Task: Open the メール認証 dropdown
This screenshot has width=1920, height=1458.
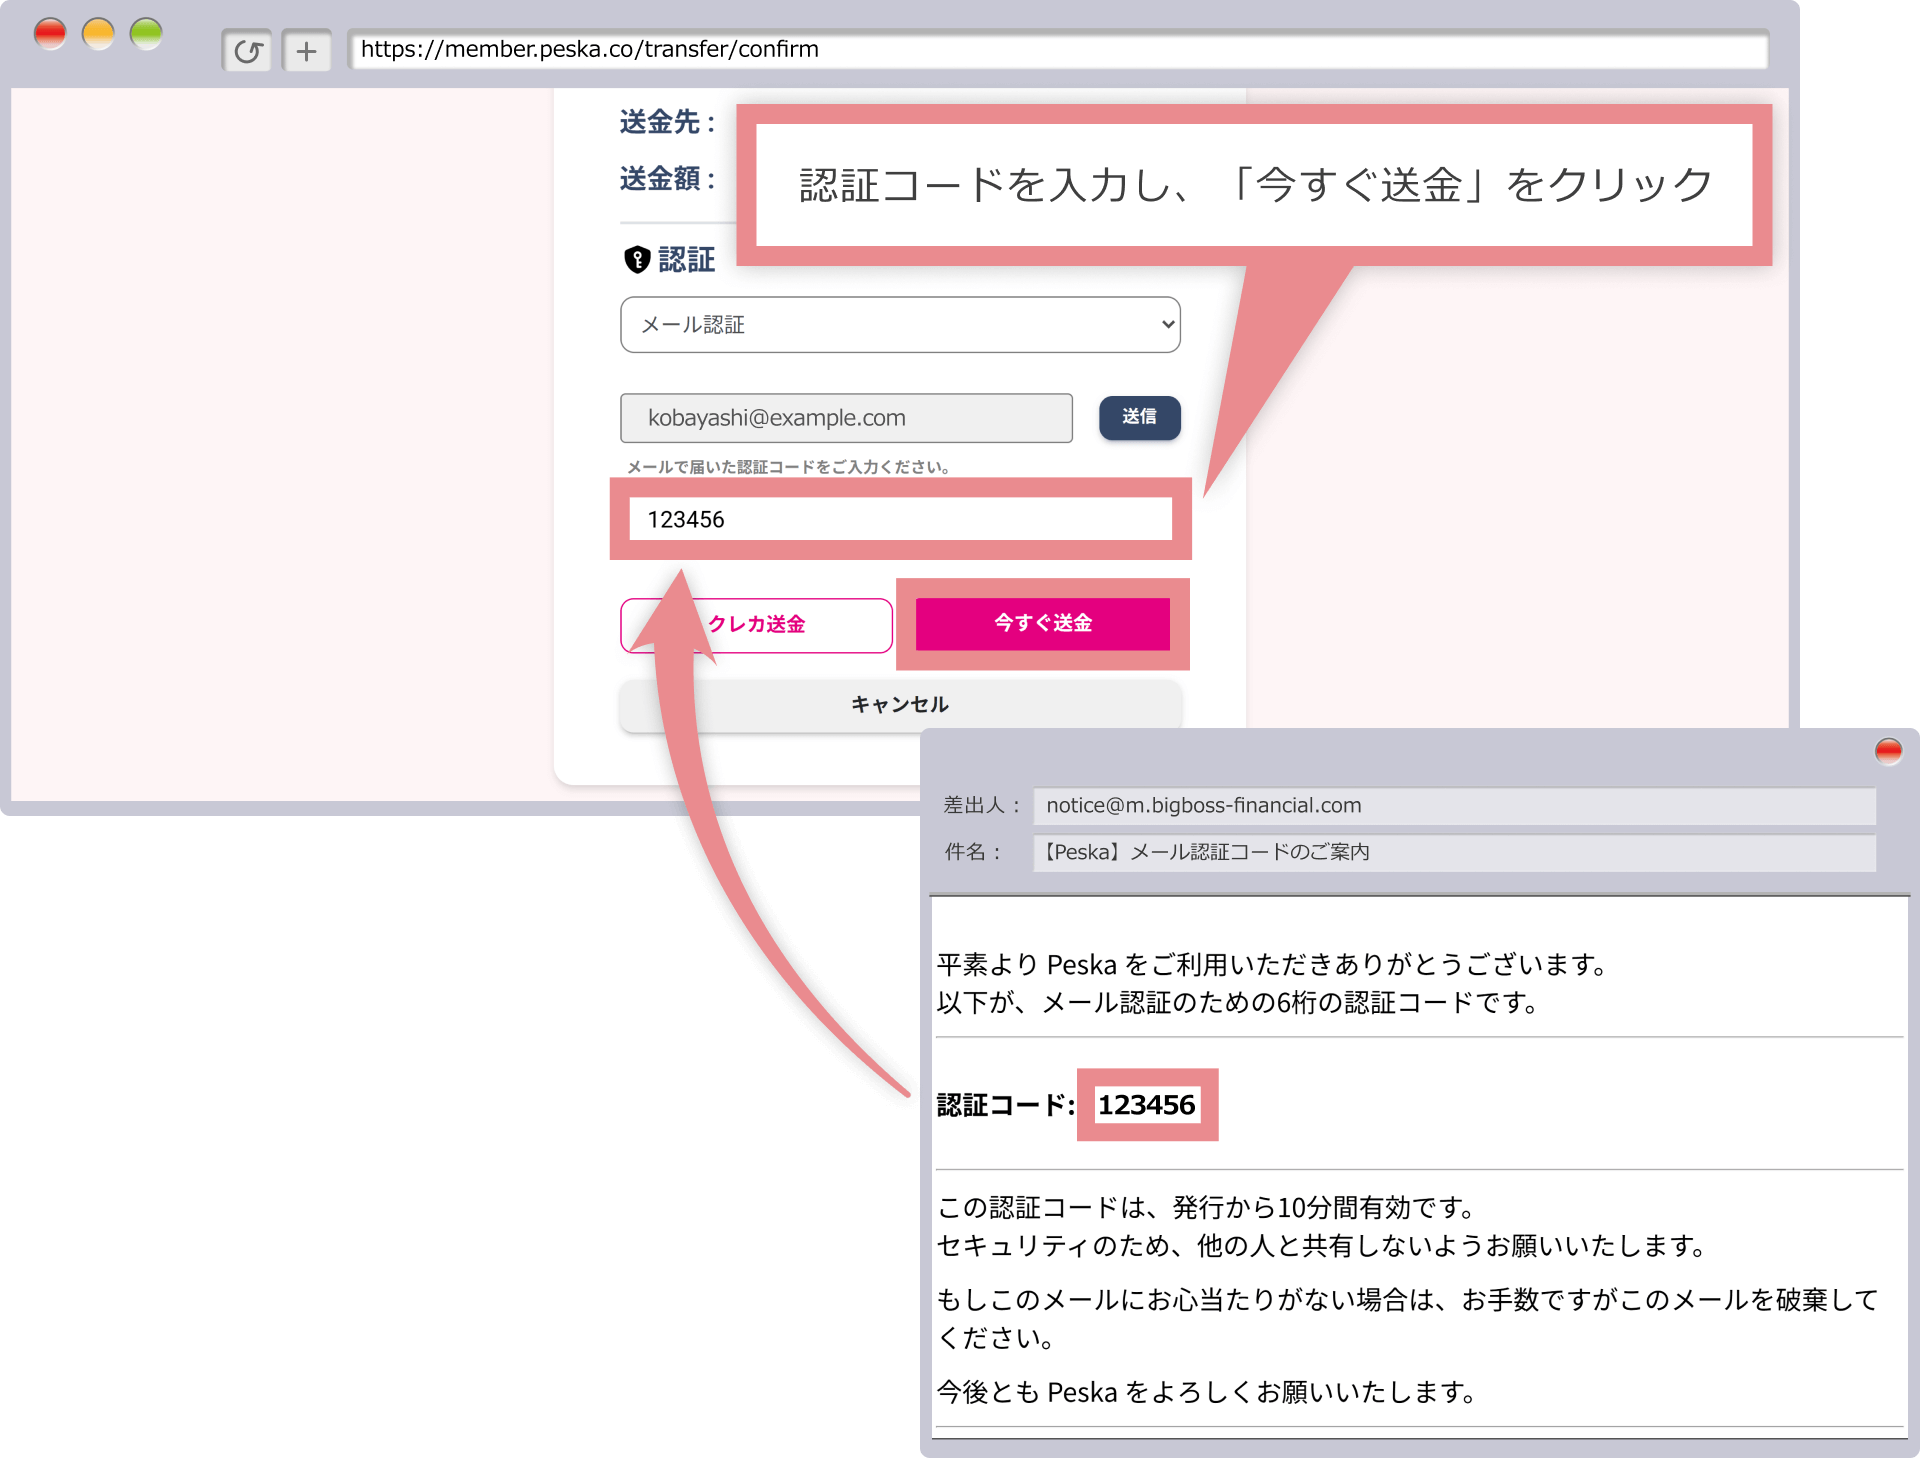Action: pyautogui.click(x=899, y=325)
